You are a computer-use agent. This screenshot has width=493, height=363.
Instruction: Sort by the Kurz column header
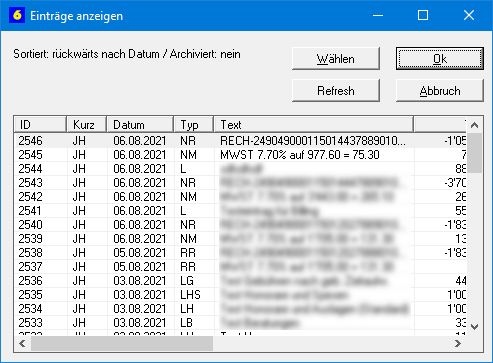pos(87,125)
